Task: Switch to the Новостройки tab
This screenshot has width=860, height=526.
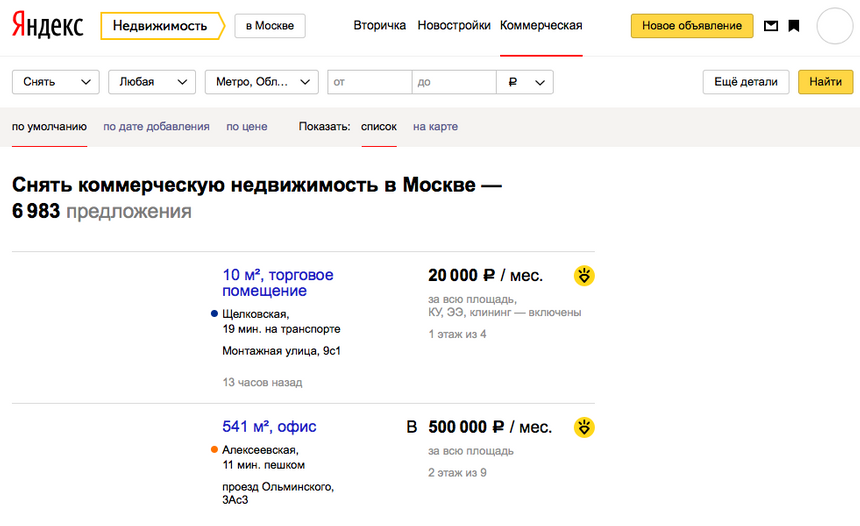Action: 454,26
